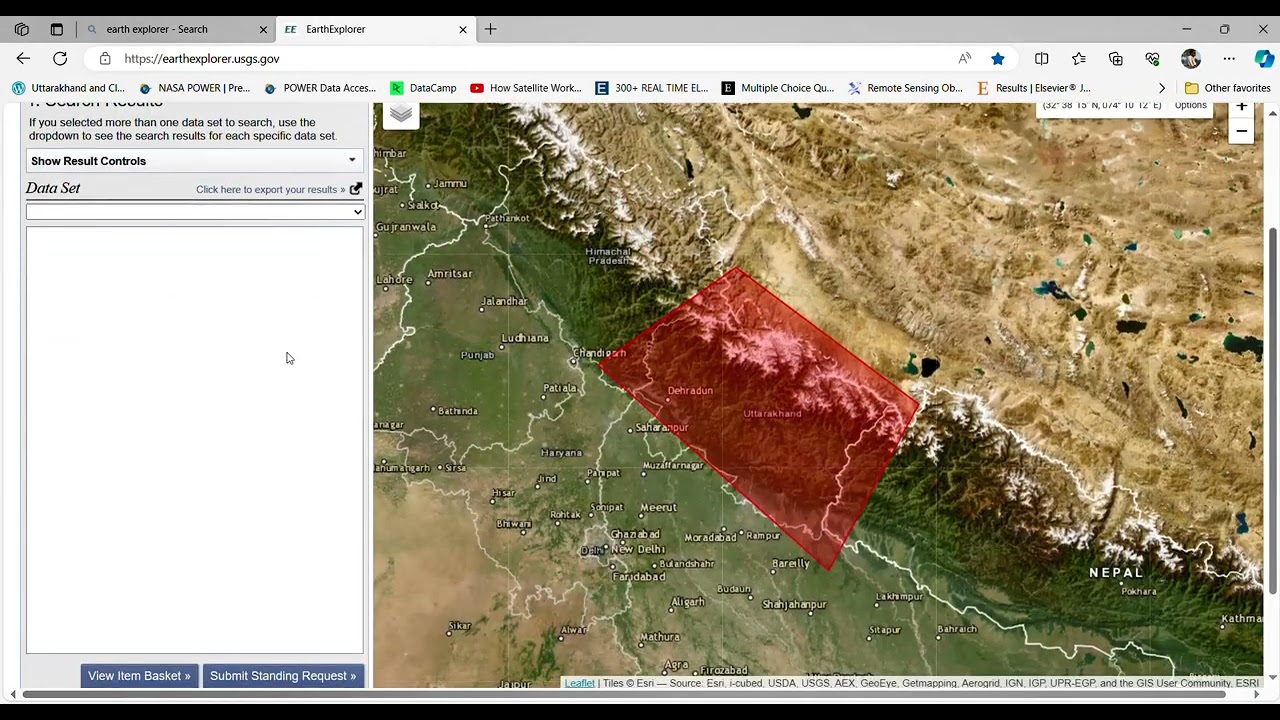Open the user profile avatar
The image size is (1280, 720).
1190,59
